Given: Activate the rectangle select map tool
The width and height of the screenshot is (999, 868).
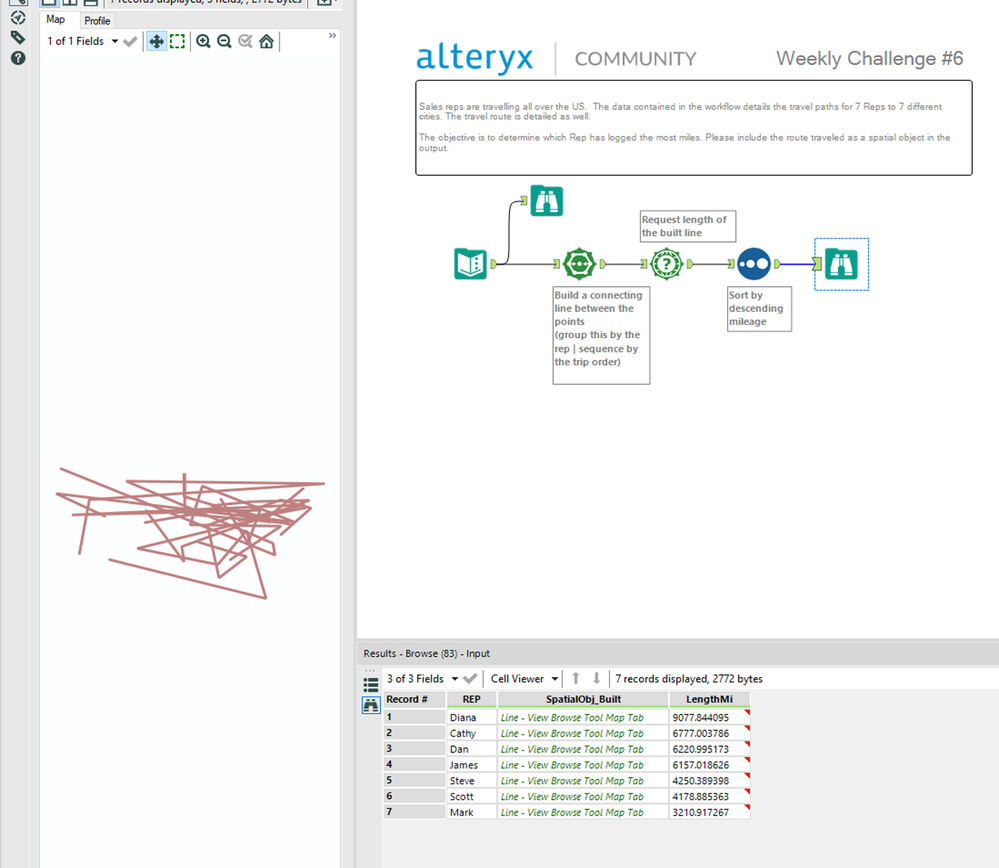Looking at the screenshot, I should 177,41.
